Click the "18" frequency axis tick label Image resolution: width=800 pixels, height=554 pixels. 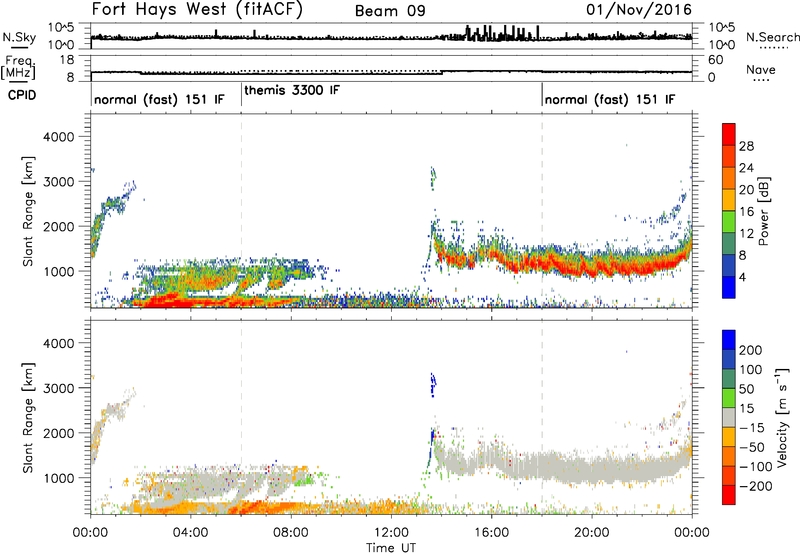pyautogui.click(x=67, y=60)
